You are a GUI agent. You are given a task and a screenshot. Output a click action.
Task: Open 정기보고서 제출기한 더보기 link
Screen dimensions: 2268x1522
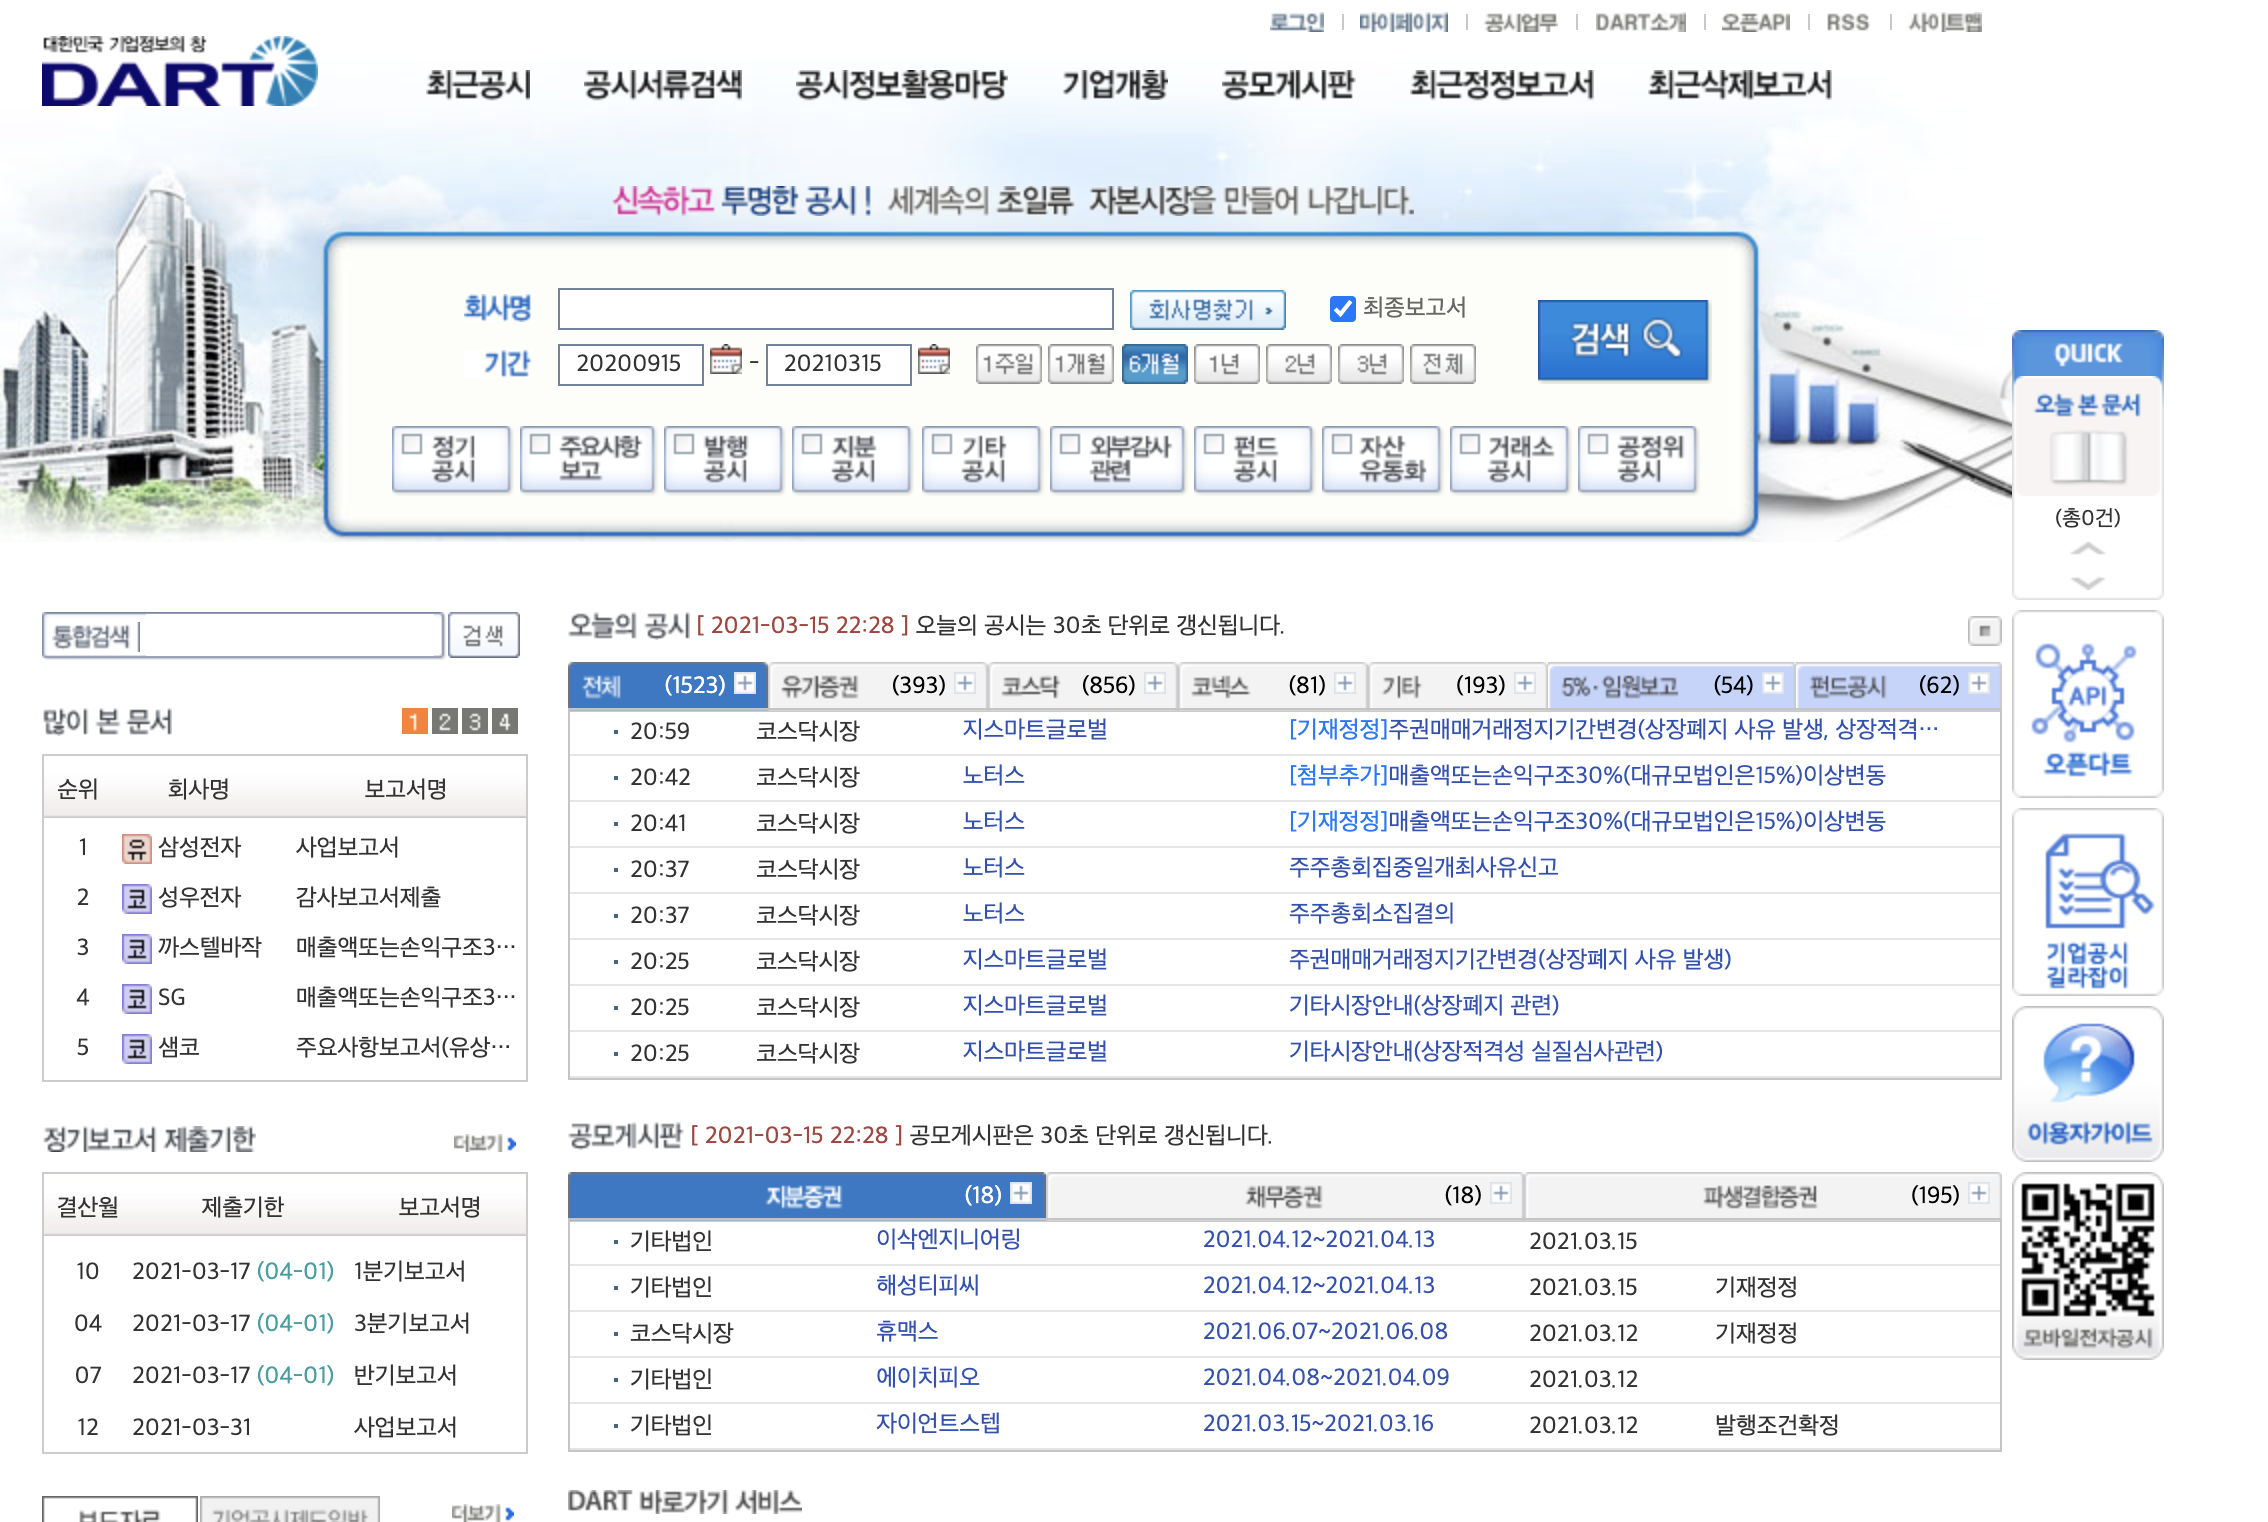pos(484,1143)
